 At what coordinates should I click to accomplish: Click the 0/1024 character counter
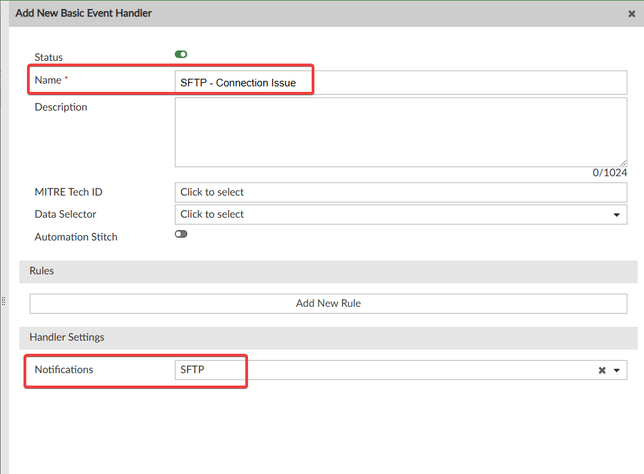pos(610,173)
